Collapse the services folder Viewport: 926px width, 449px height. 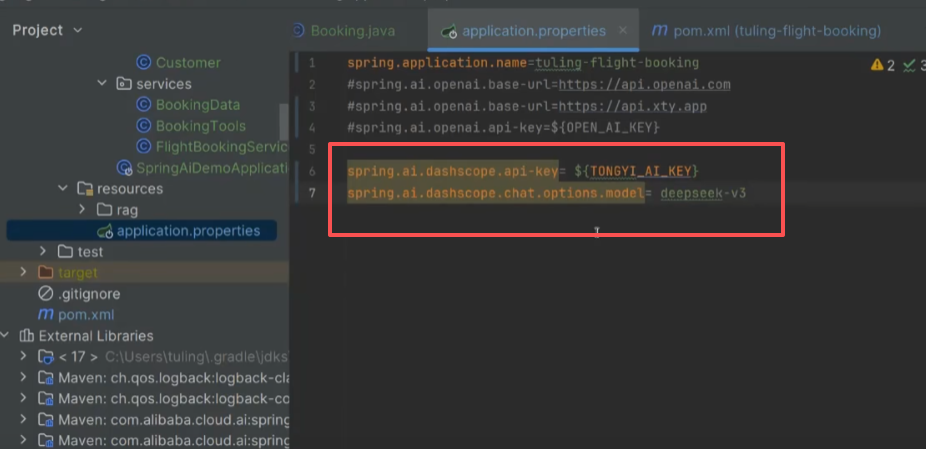102,84
